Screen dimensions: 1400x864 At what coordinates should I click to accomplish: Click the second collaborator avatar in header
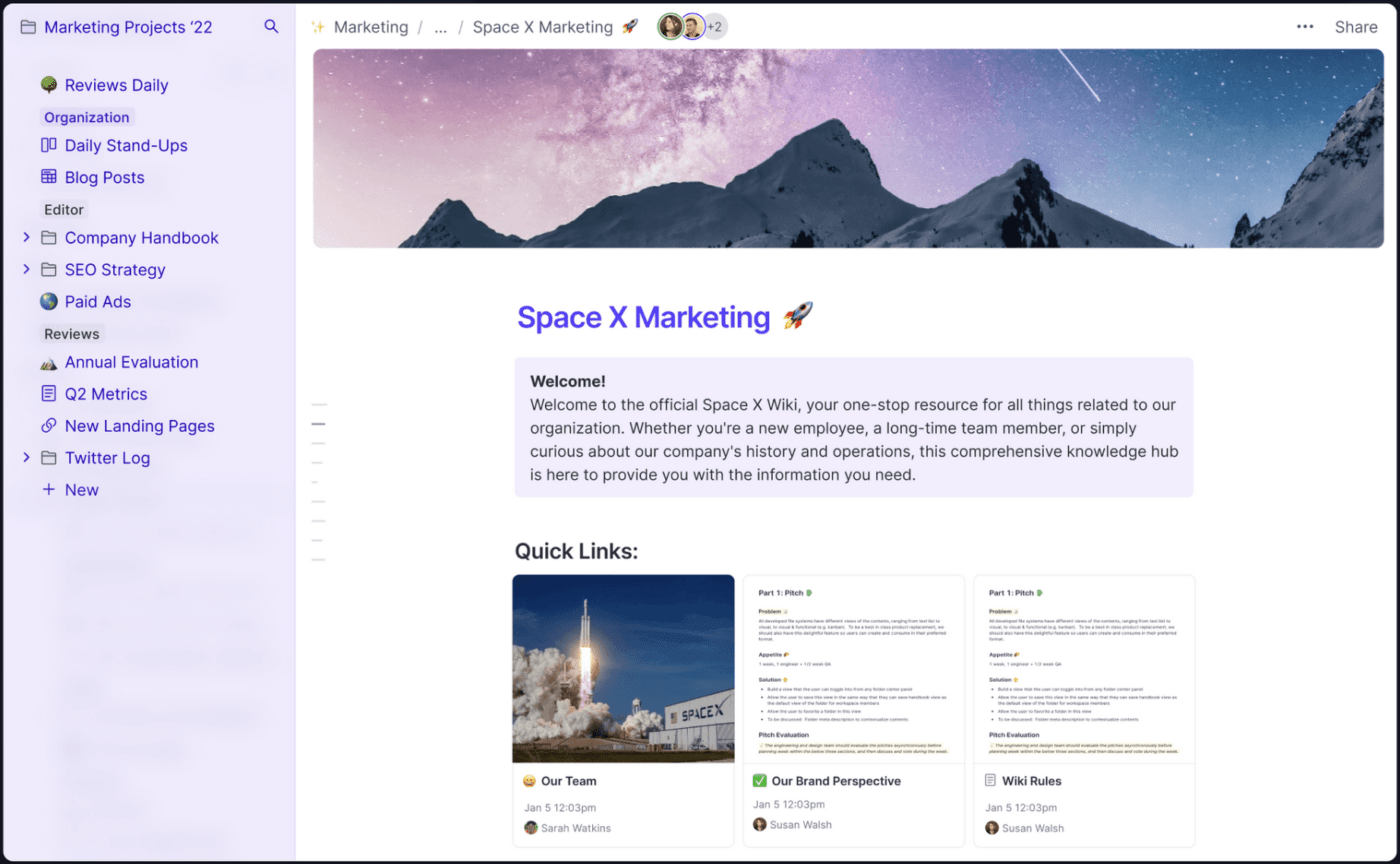click(693, 27)
